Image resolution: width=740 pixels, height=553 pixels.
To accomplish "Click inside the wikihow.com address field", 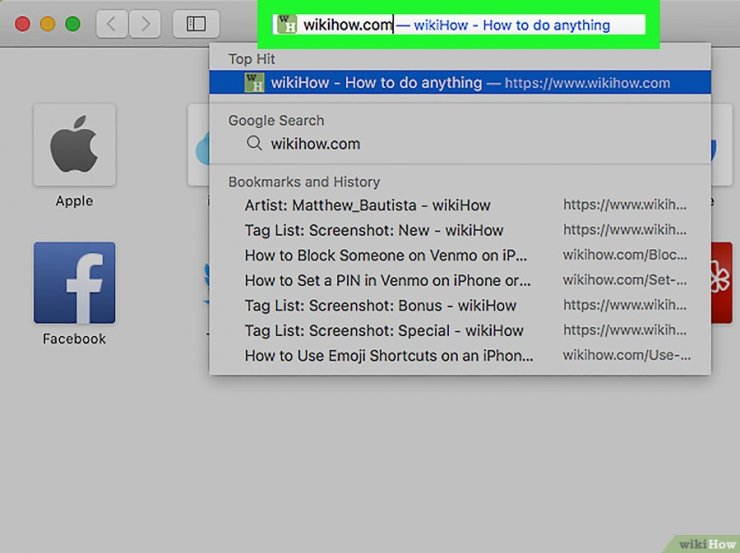I will pyautogui.click(x=459, y=25).
